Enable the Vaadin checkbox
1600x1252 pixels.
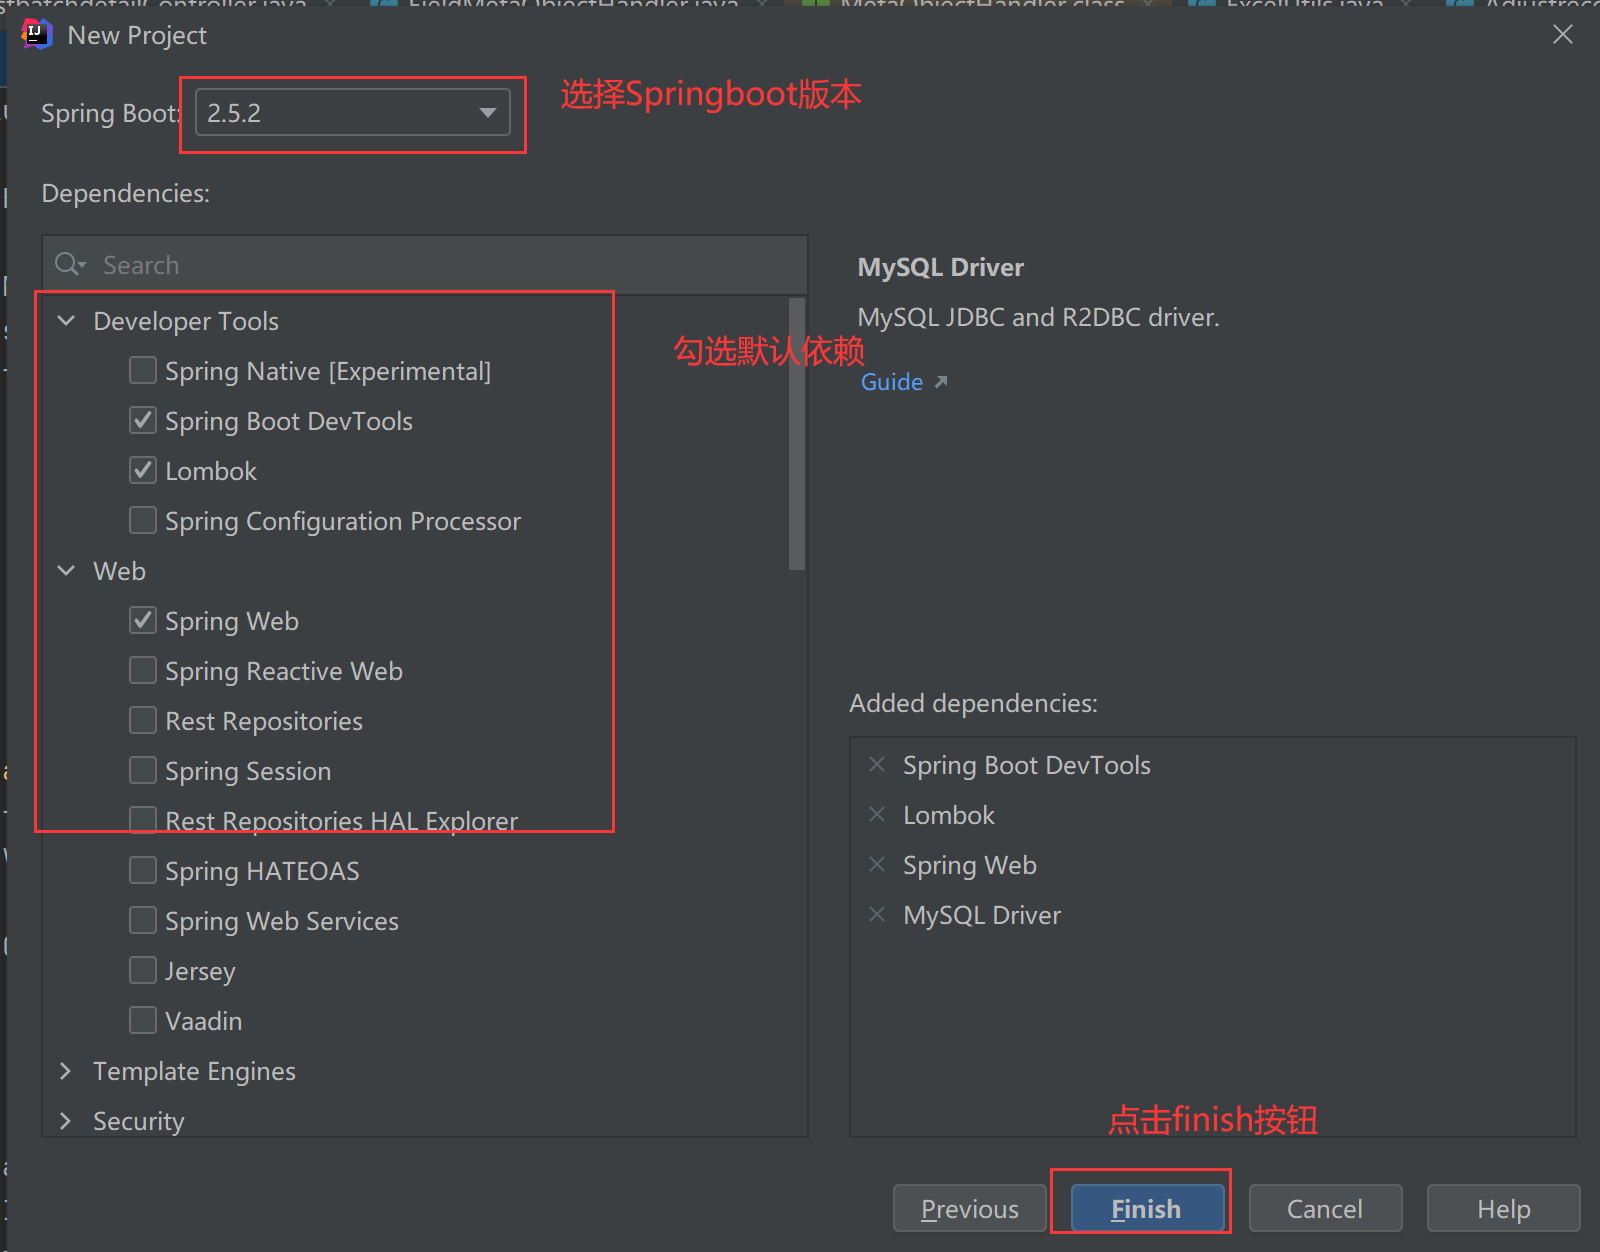tap(143, 1021)
